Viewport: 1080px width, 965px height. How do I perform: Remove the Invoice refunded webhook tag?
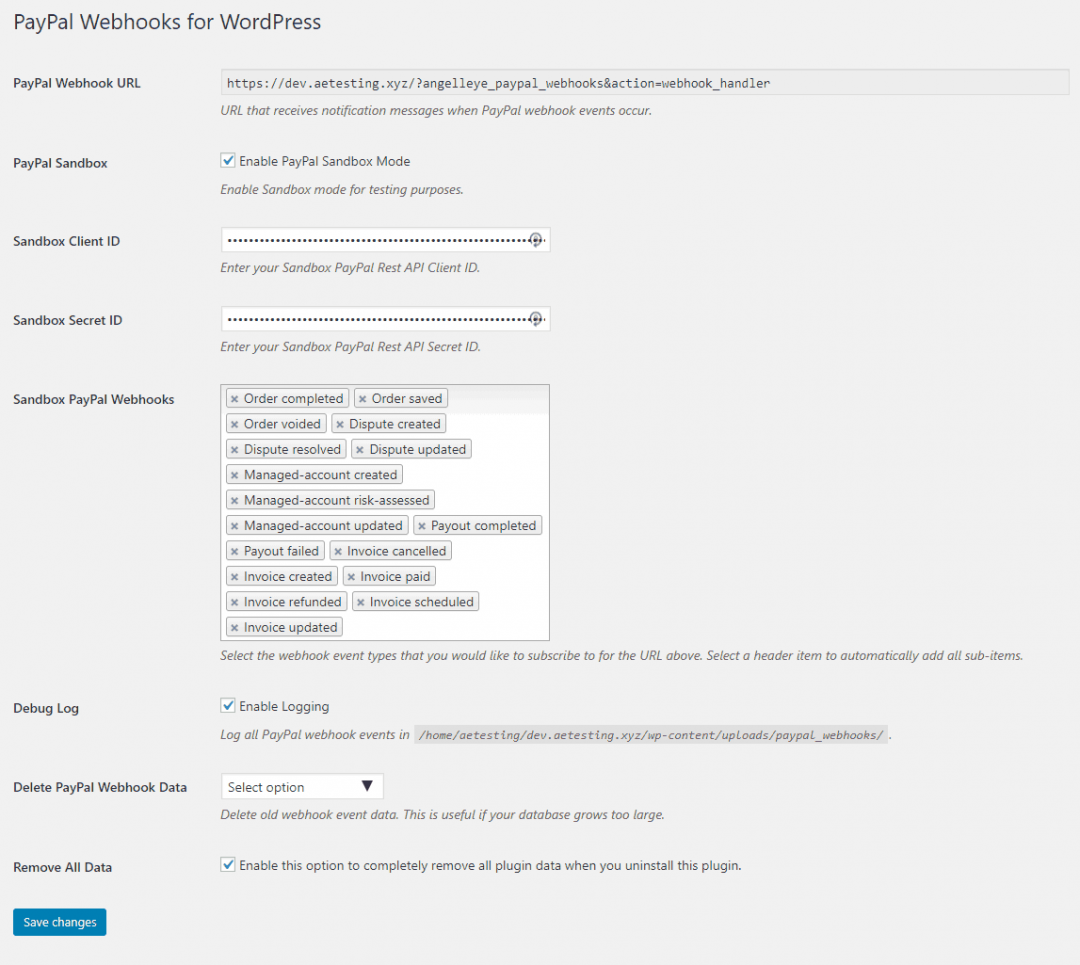233,601
